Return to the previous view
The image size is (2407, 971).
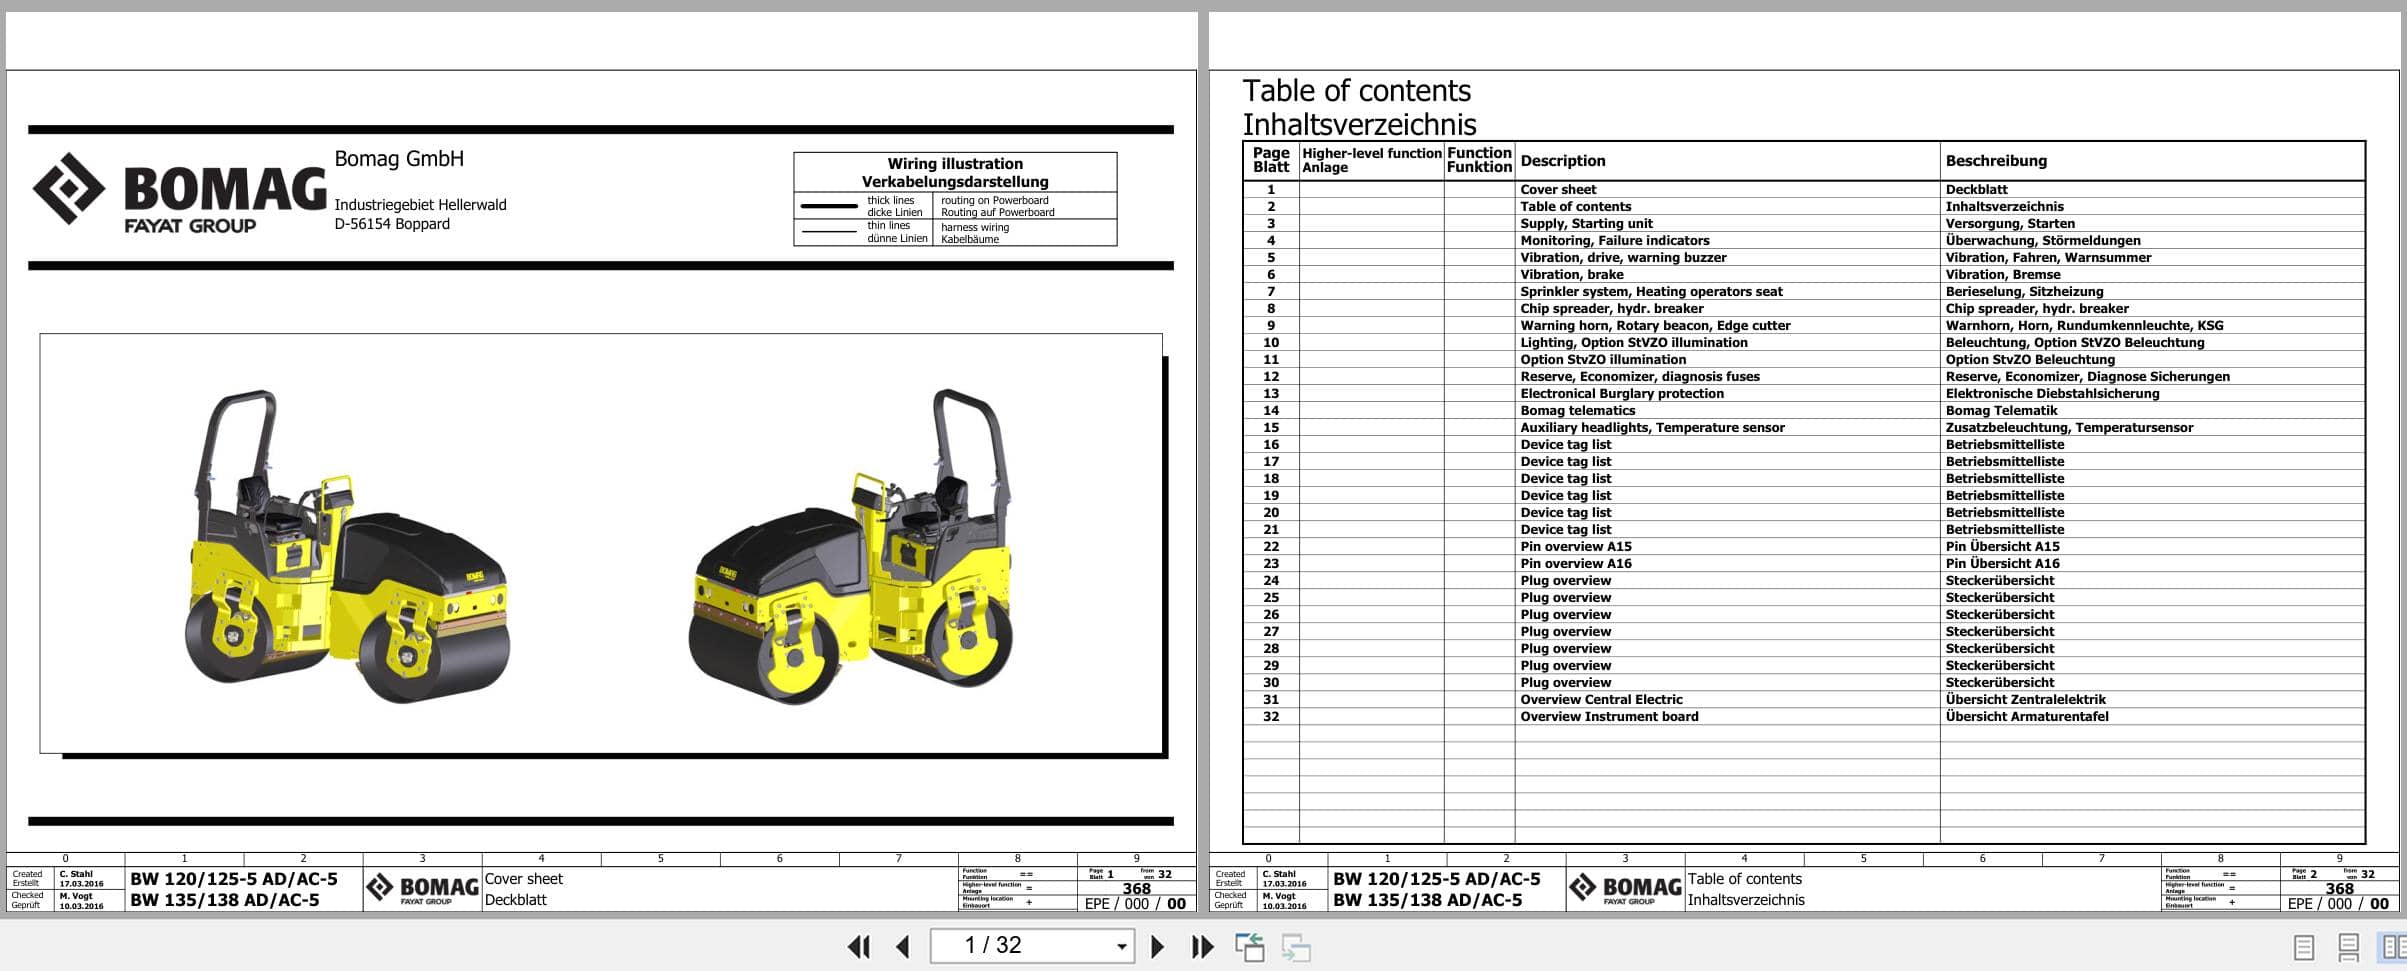[x=1250, y=945]
